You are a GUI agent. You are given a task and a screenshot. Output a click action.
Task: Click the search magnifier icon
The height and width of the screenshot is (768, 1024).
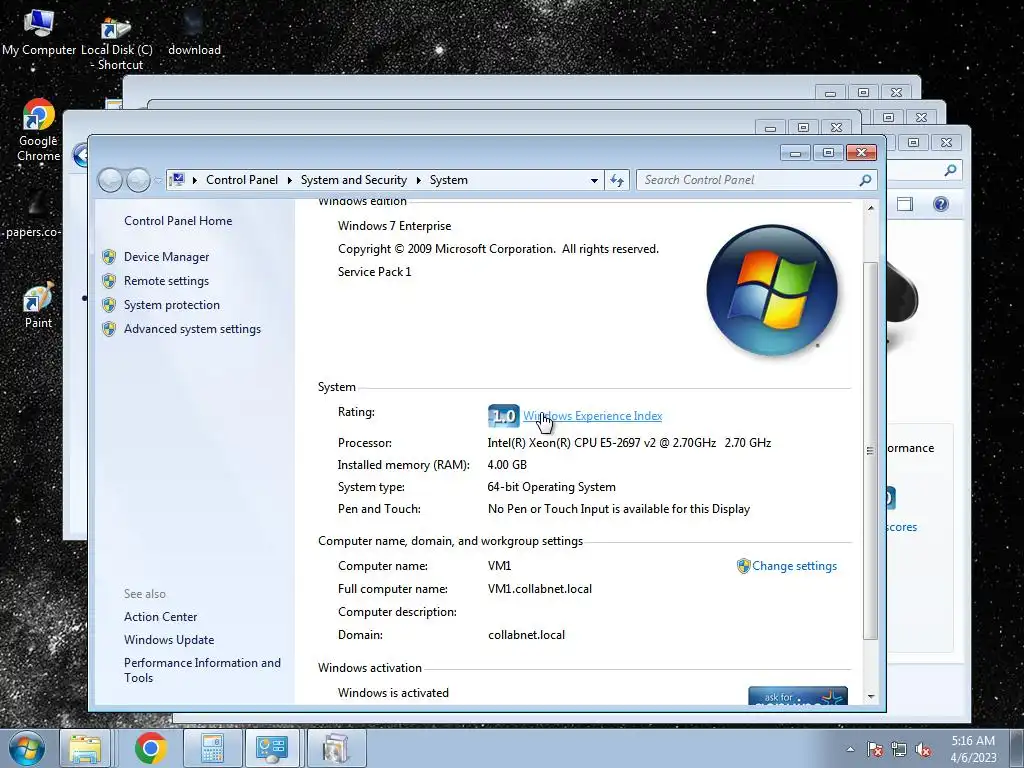(865, 180)
